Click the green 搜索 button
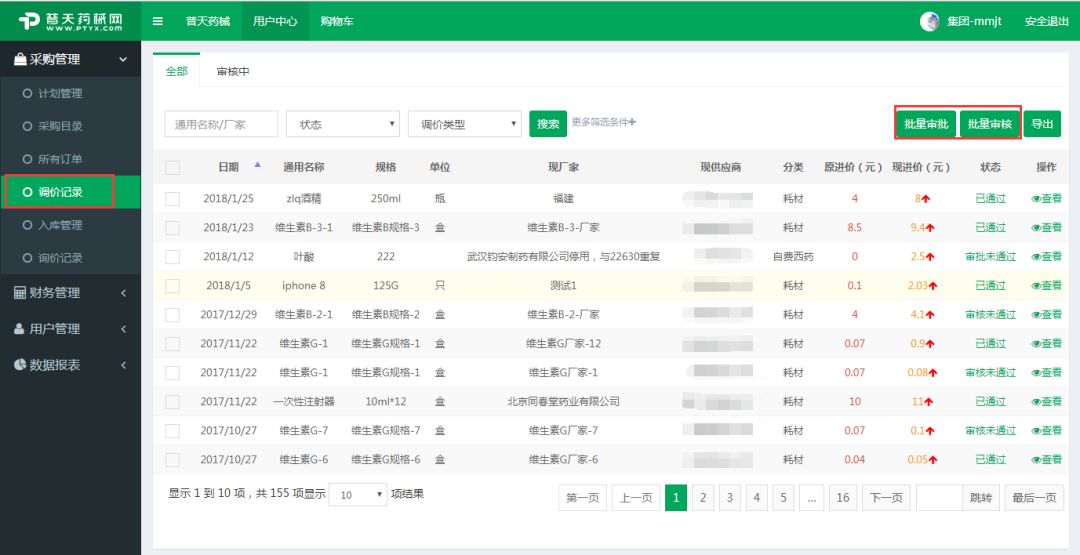Screen dimensions: 1080x555 548,124
